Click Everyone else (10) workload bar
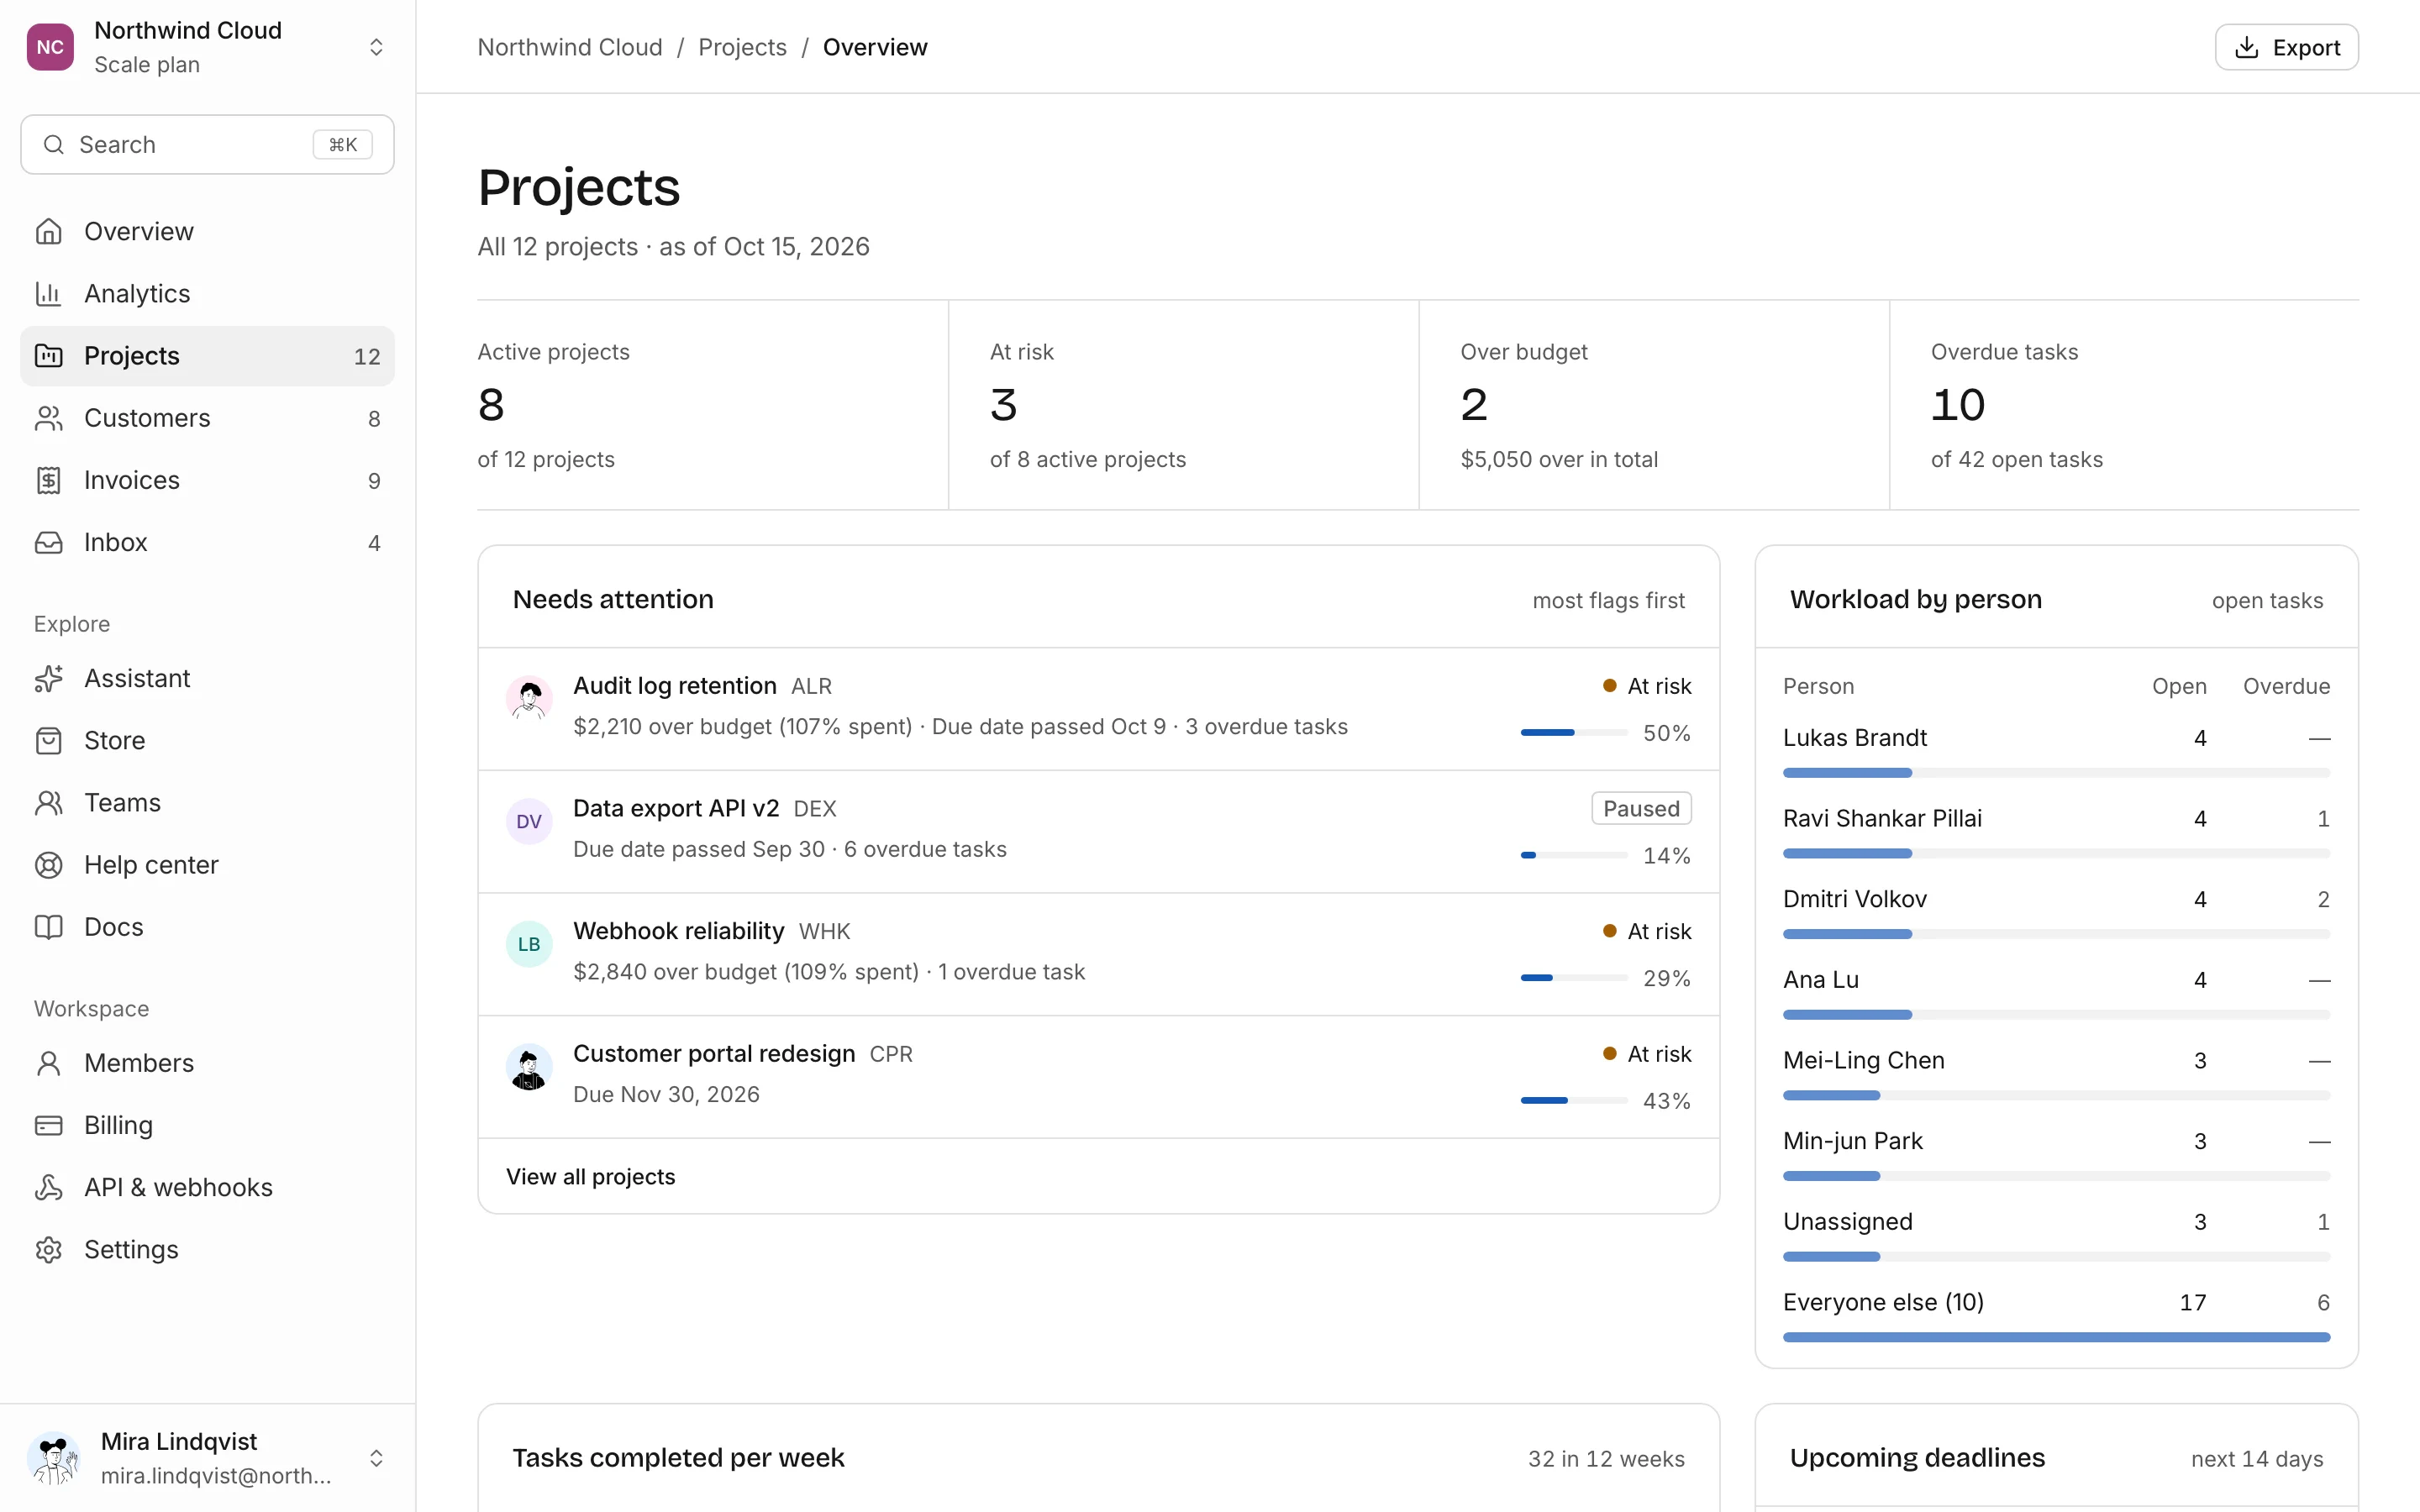This screenshot has width=2420, height=1512. (x=2056, y=1337)
